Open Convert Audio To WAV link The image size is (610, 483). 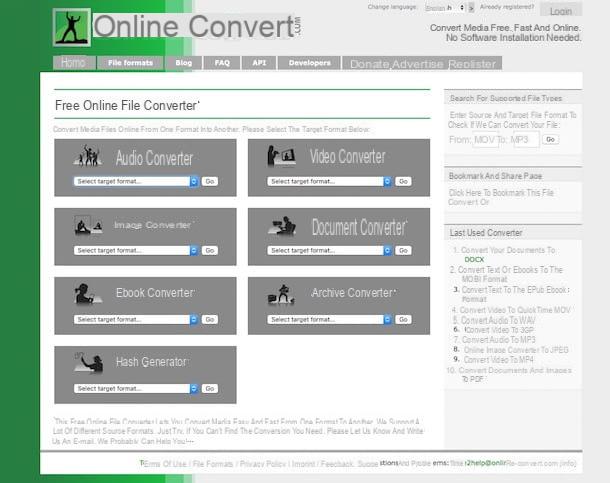(498, 320)
